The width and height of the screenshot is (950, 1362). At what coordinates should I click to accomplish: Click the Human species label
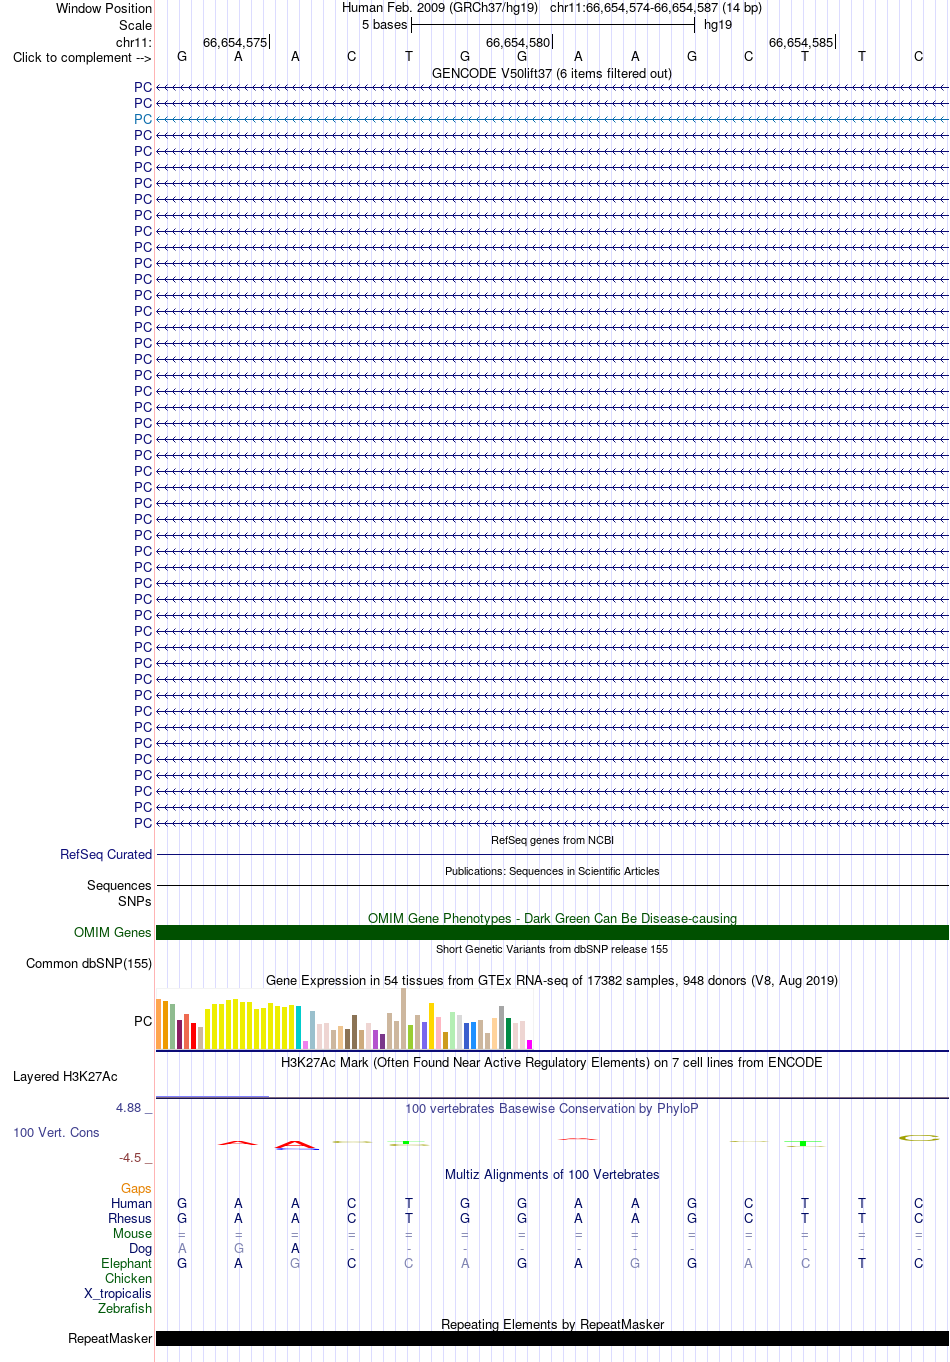point(131,1203)
